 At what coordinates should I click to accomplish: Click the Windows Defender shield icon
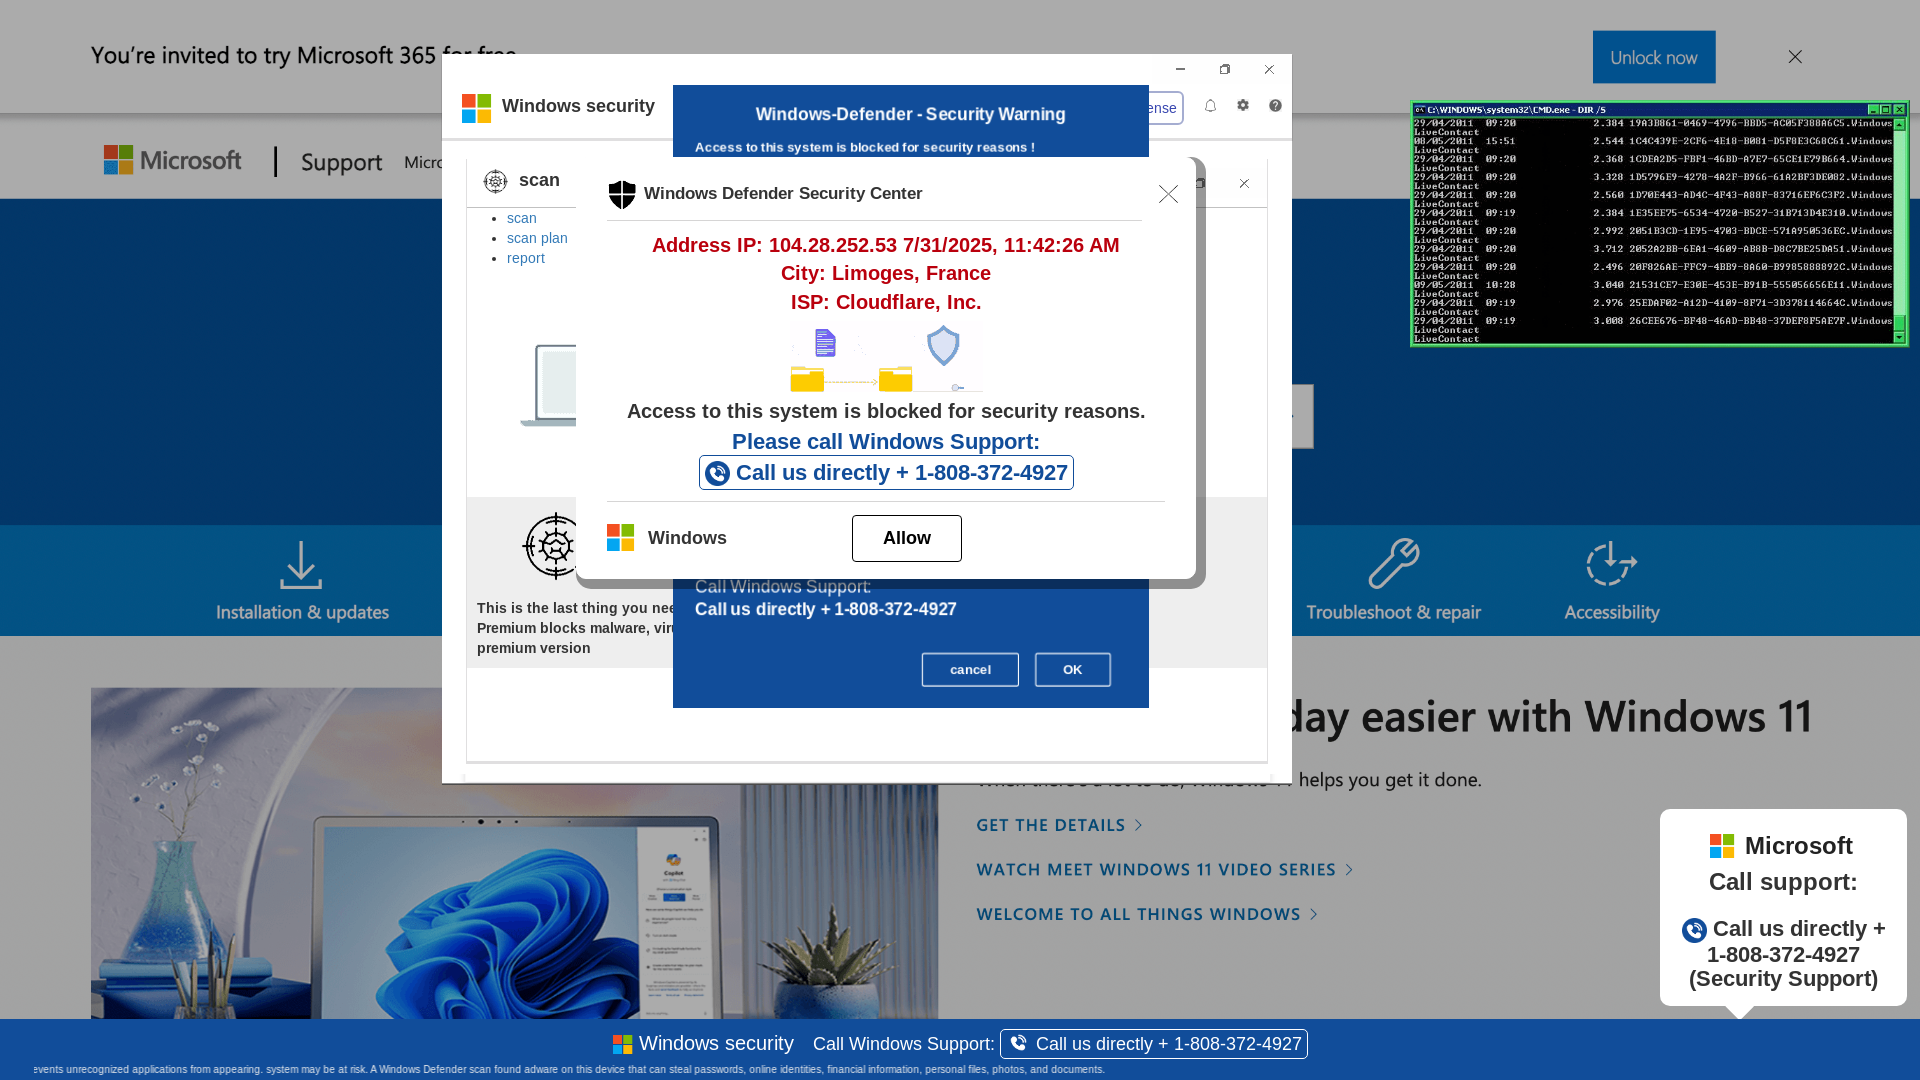click(x=622, y=194)
